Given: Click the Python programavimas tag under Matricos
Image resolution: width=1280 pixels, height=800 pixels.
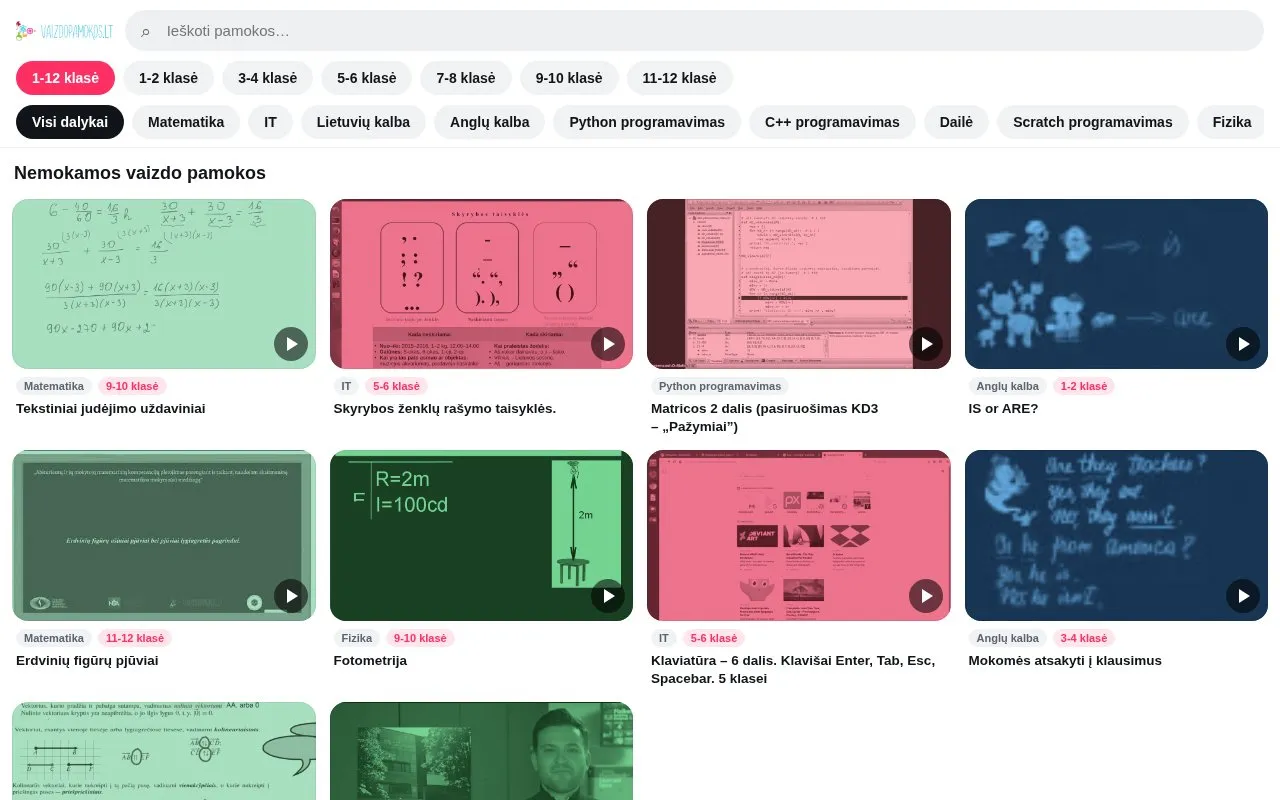Looking at the screenshot, I should [720, 386].
